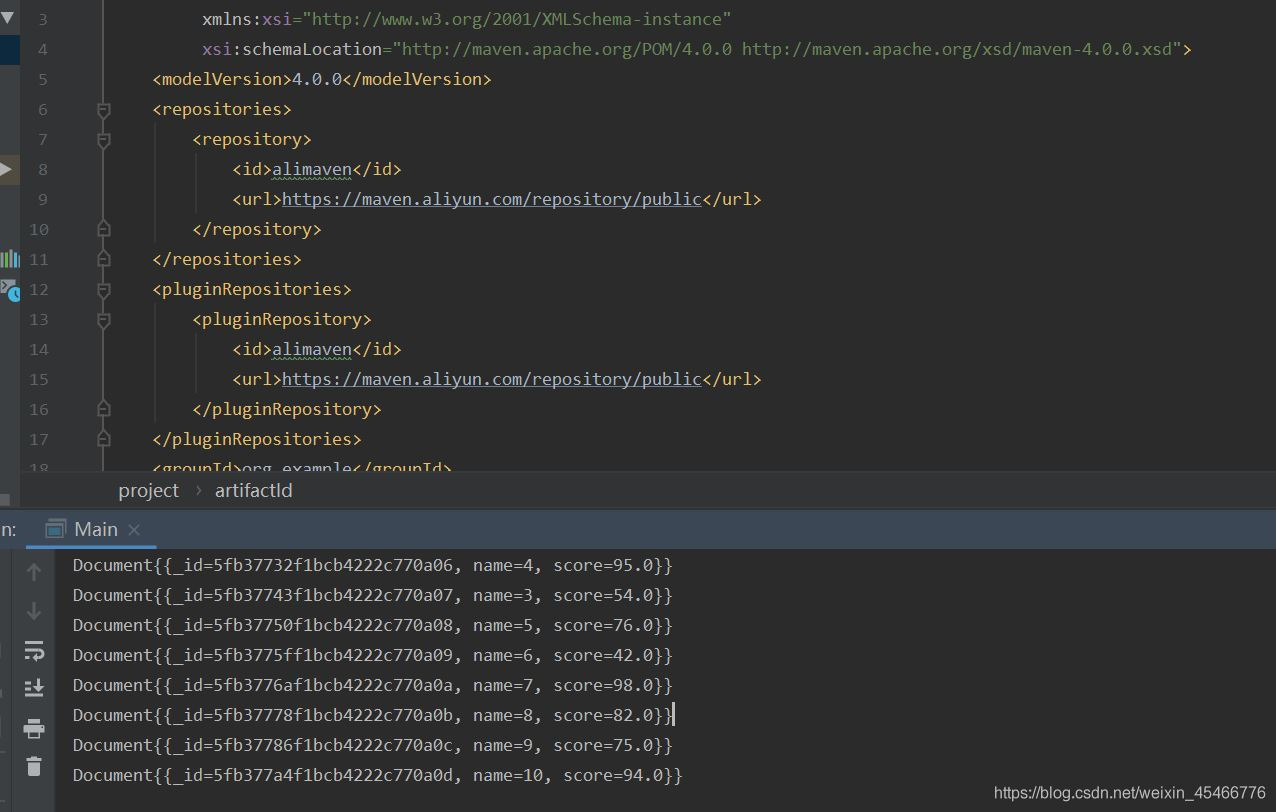Click the left-edge arrow icon beside line 8

[6, 169]
